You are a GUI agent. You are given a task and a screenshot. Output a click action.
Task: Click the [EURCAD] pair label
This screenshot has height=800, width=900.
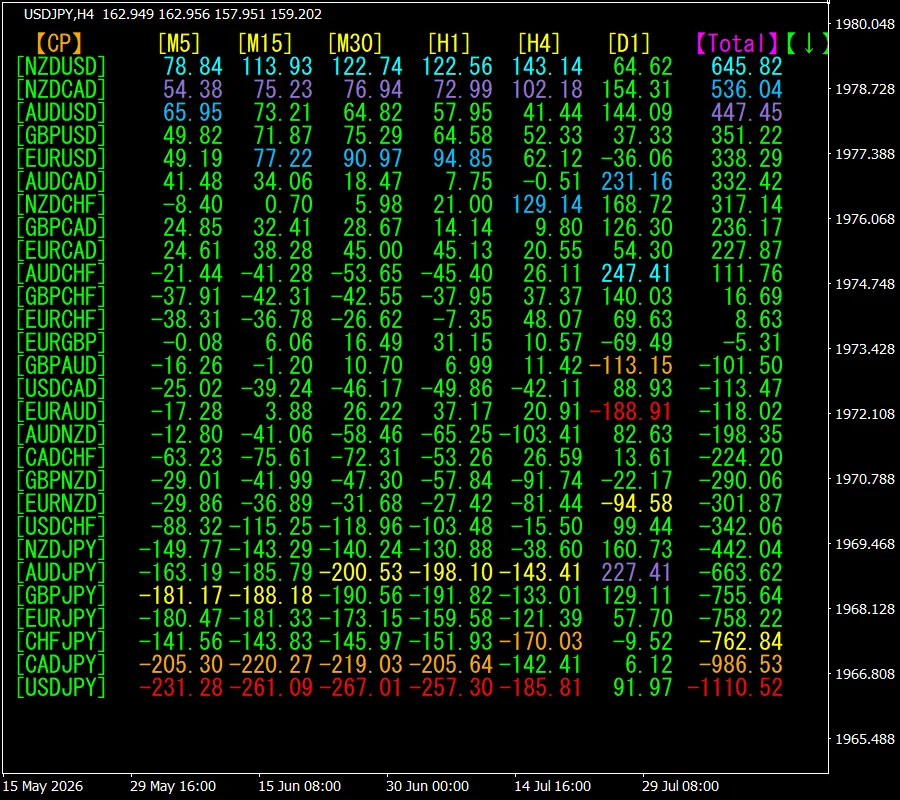point(61,250)
